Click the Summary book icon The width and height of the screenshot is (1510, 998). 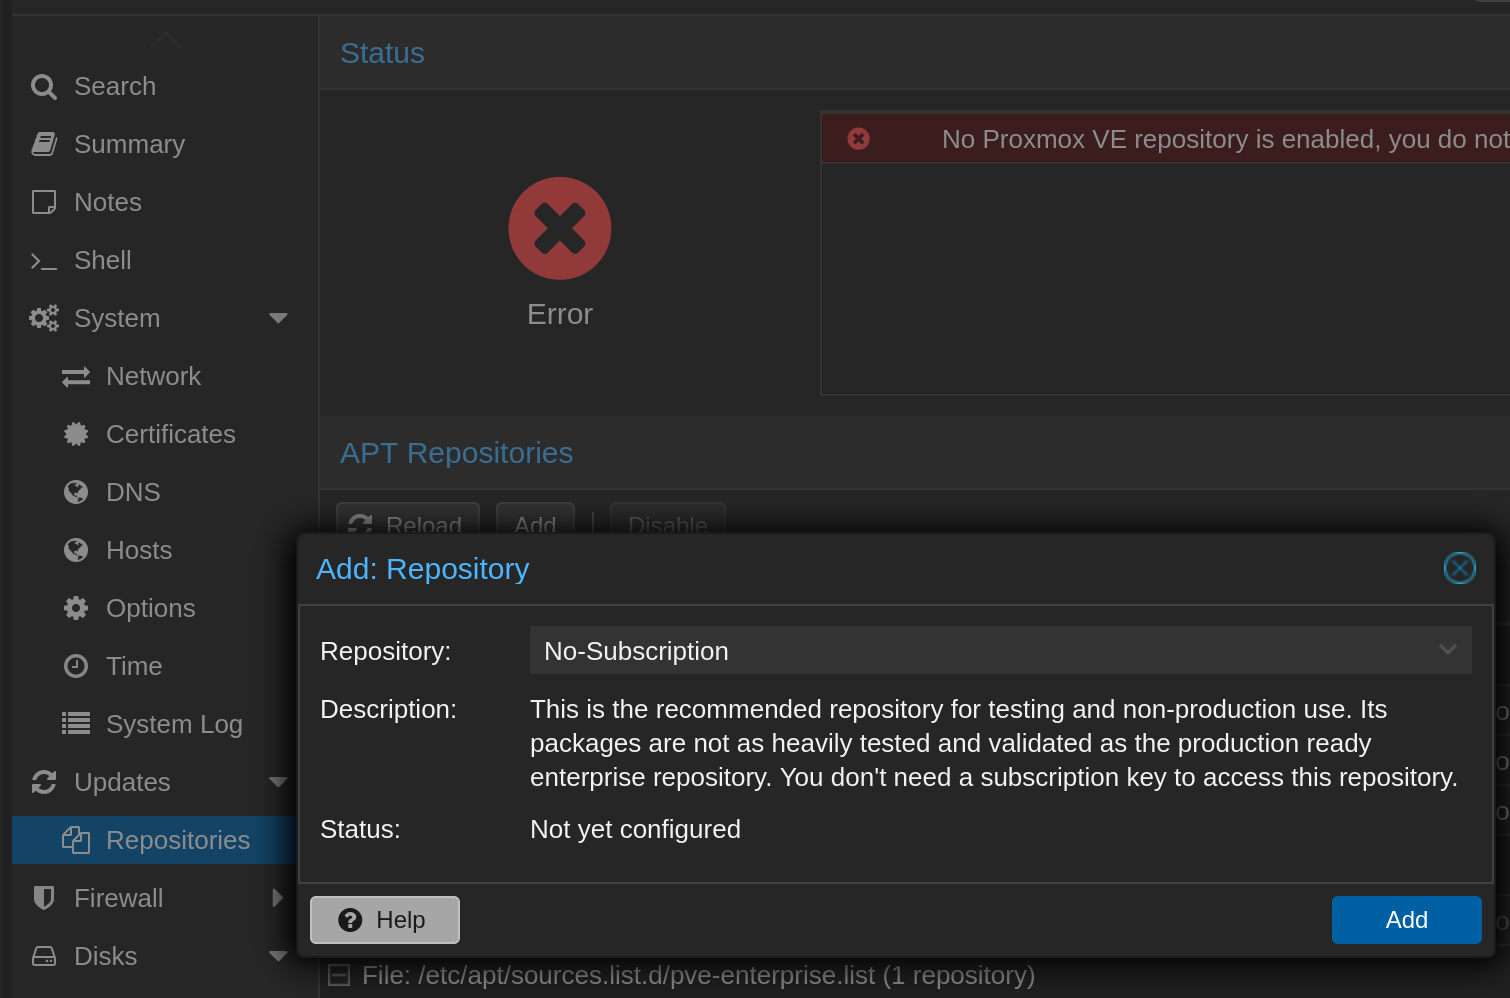coord(44,144)
